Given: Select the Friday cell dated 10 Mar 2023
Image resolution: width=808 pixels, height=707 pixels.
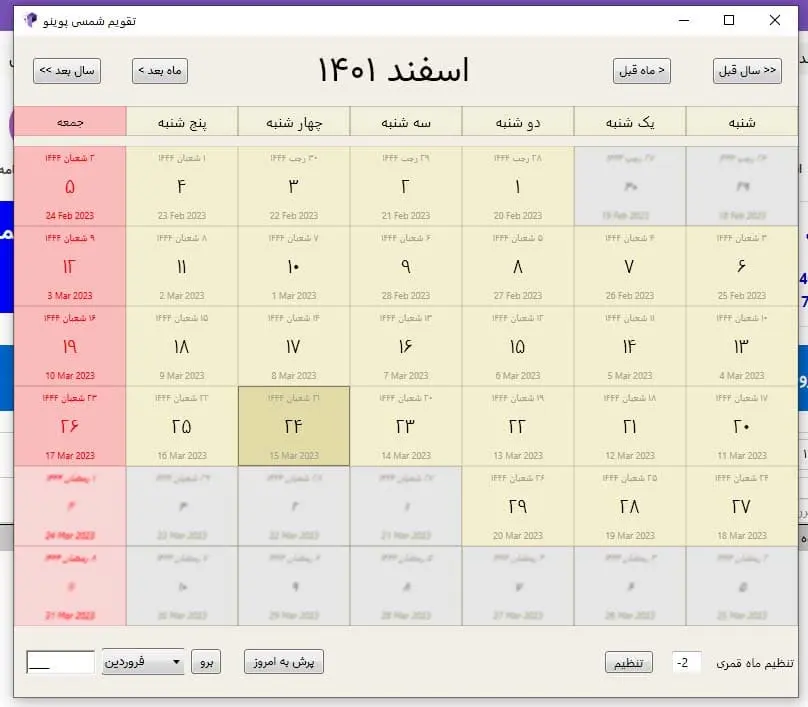Looking at the screenshot, I should 70,346.
